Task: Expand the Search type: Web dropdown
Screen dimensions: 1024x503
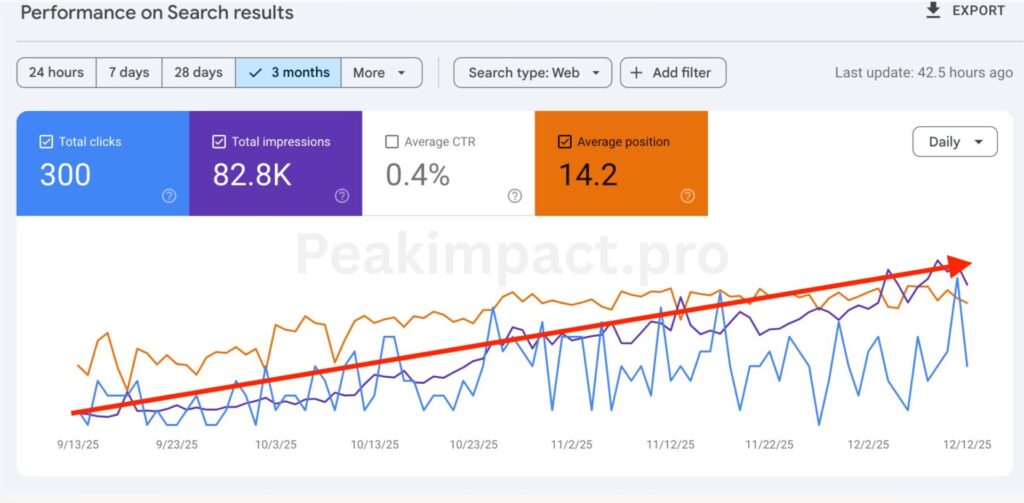Action: (532, 73)
